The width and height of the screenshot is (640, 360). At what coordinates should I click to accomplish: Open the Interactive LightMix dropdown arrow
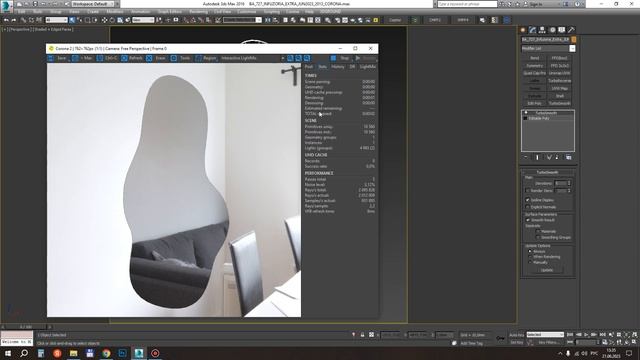tap(283, 58)
